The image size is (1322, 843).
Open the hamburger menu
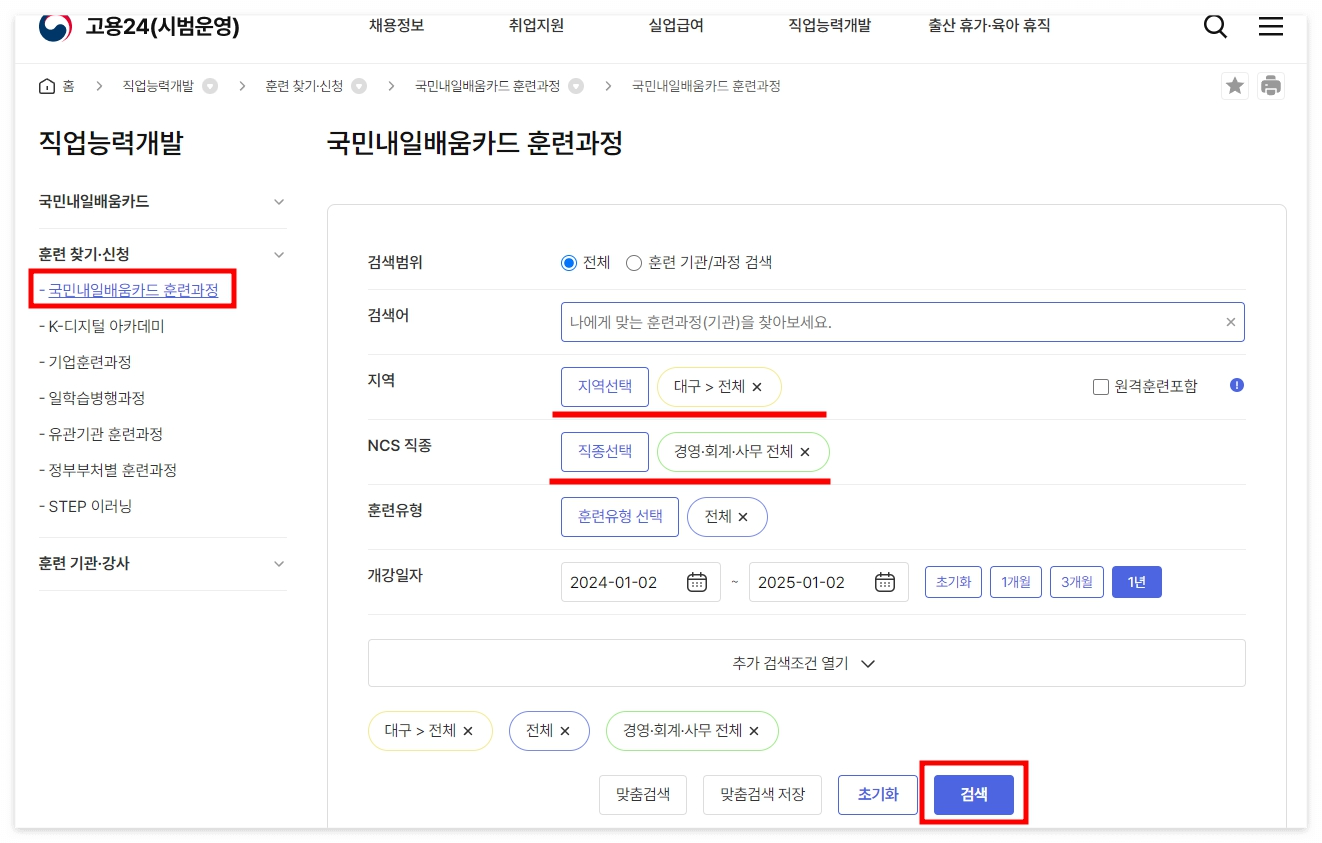click(x=1270, y=27)
